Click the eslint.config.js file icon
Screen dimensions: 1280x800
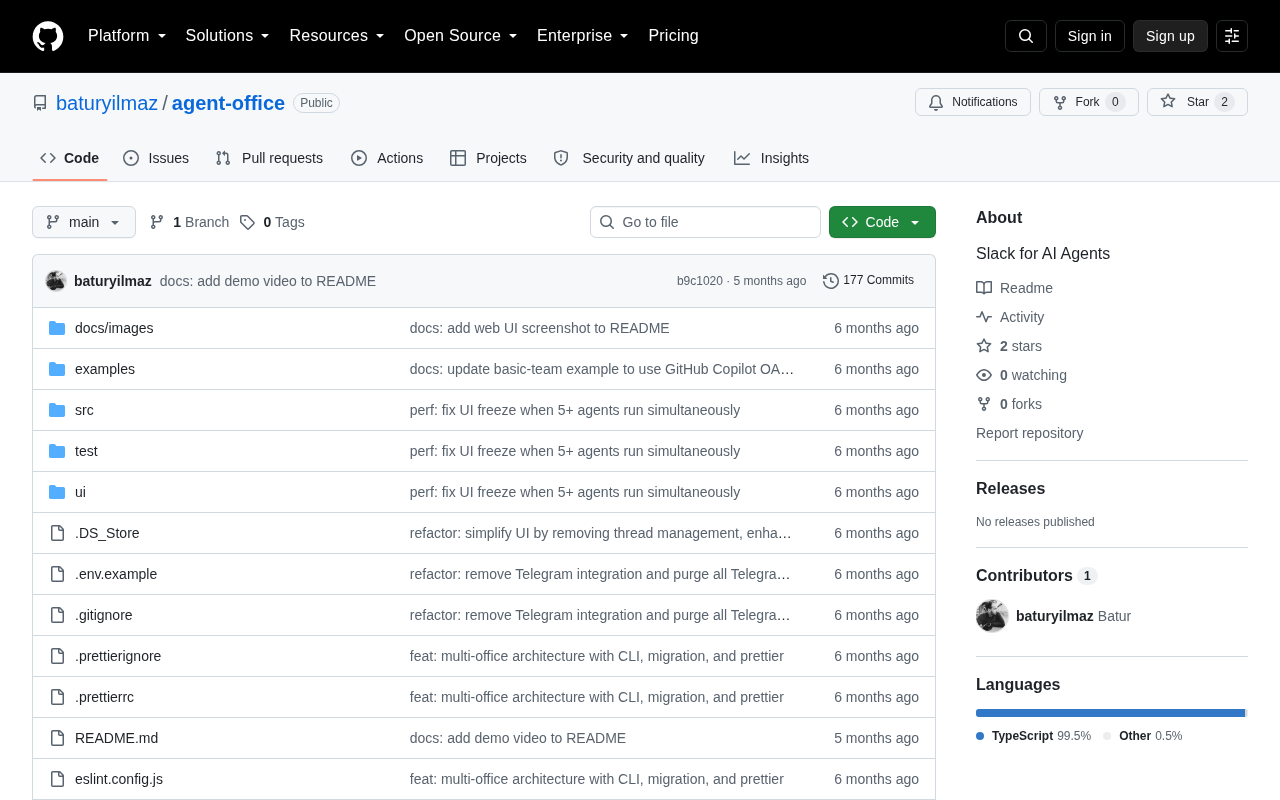click(x=57, y=779)
